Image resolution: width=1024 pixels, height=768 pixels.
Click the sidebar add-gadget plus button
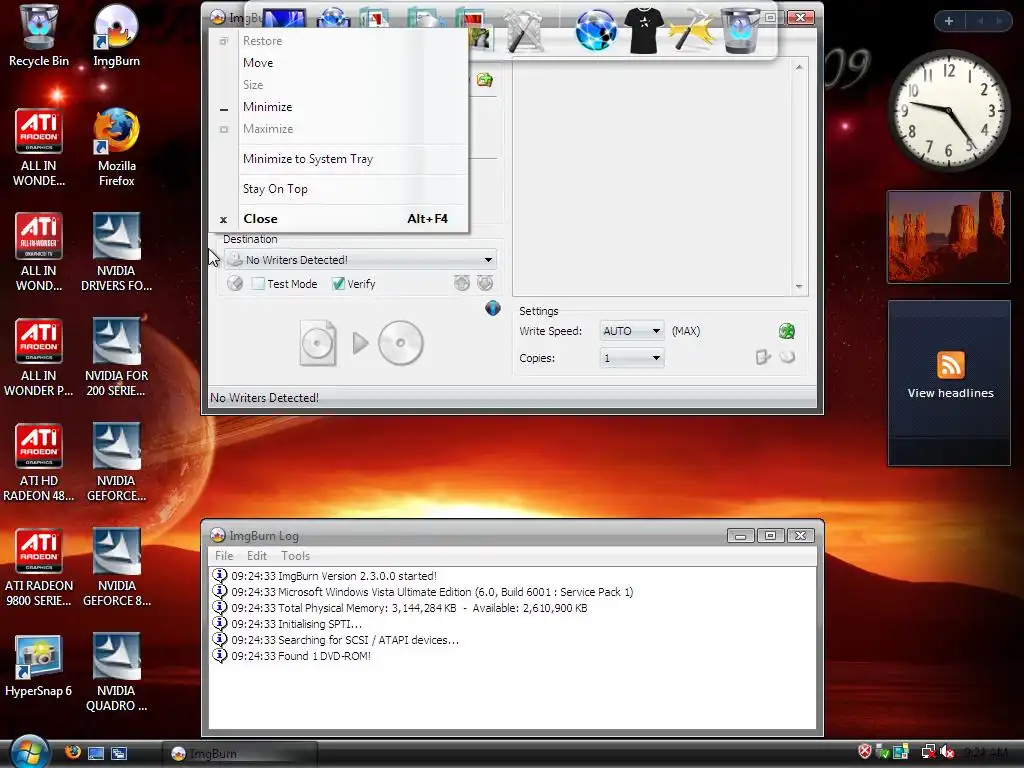(948, 21)
